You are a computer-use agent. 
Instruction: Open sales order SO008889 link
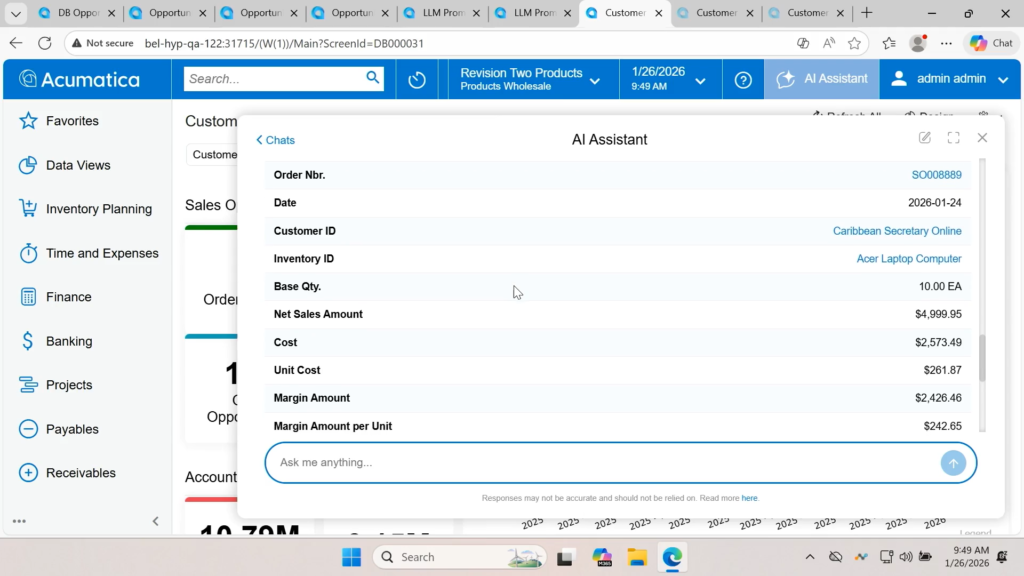click(936, 175)
